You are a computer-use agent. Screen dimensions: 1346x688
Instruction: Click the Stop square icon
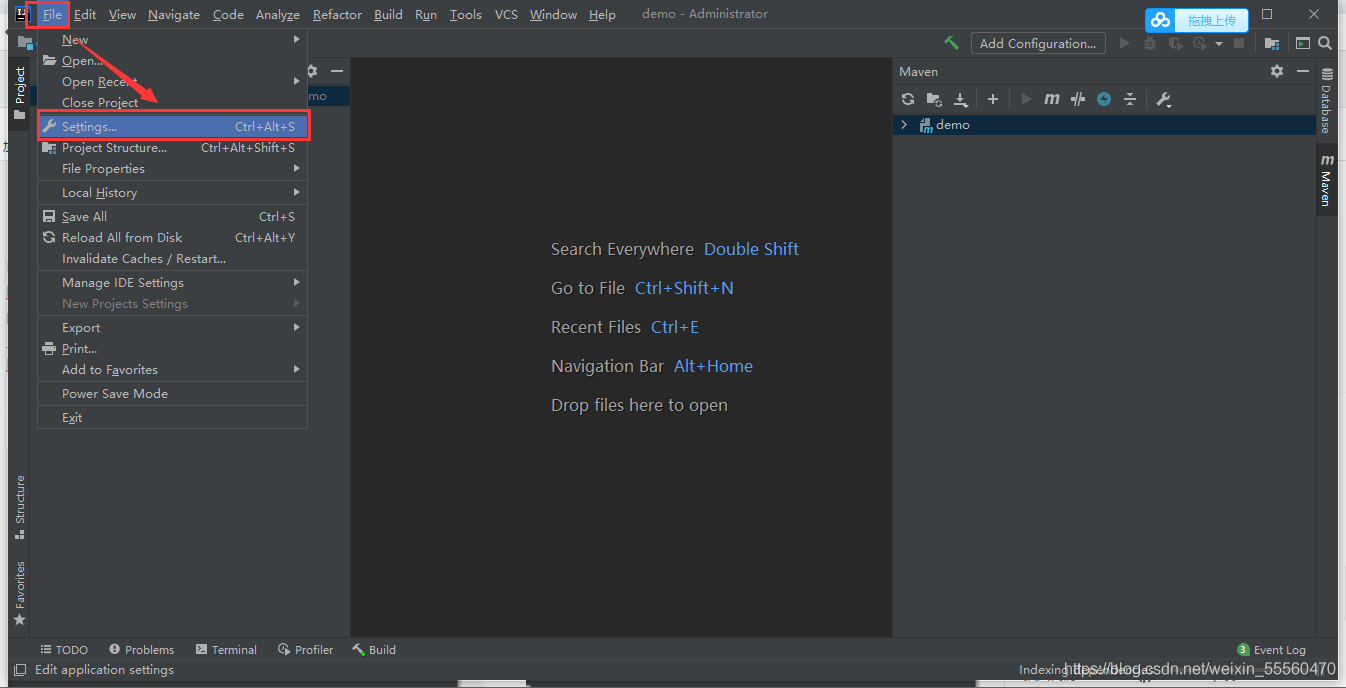tap(1239, 43)
